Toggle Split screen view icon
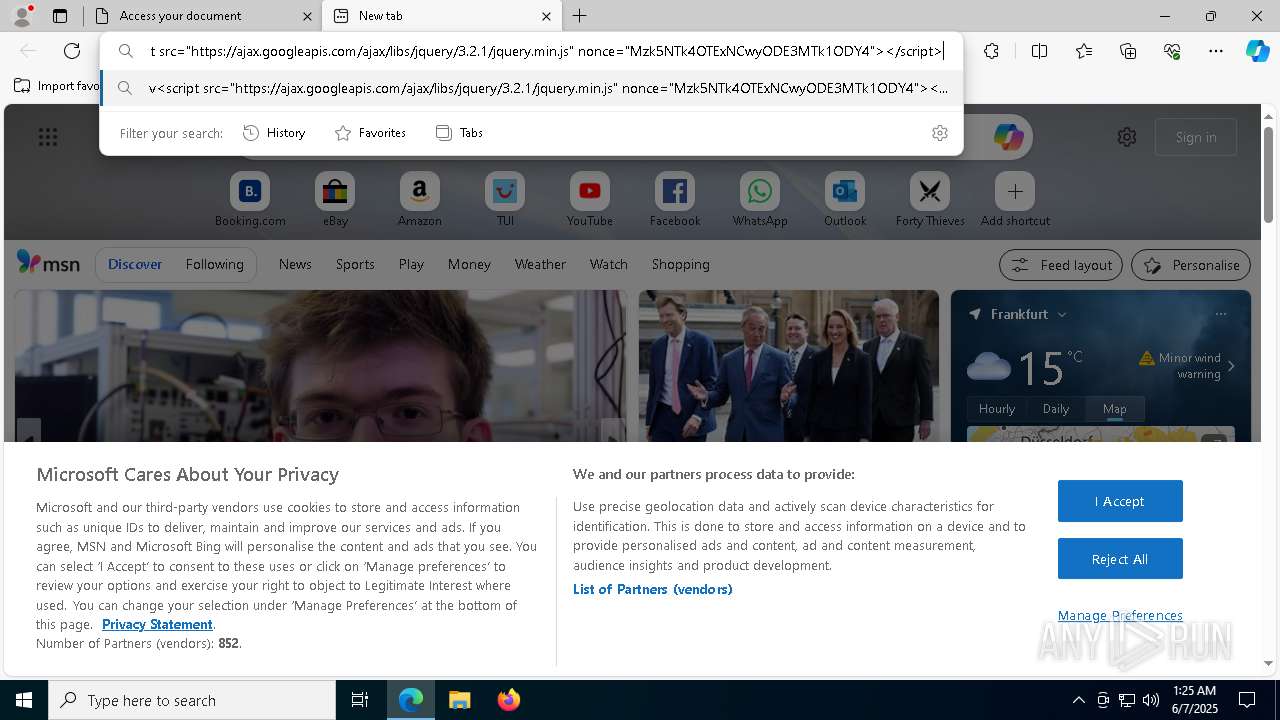 click(1039, 51)
